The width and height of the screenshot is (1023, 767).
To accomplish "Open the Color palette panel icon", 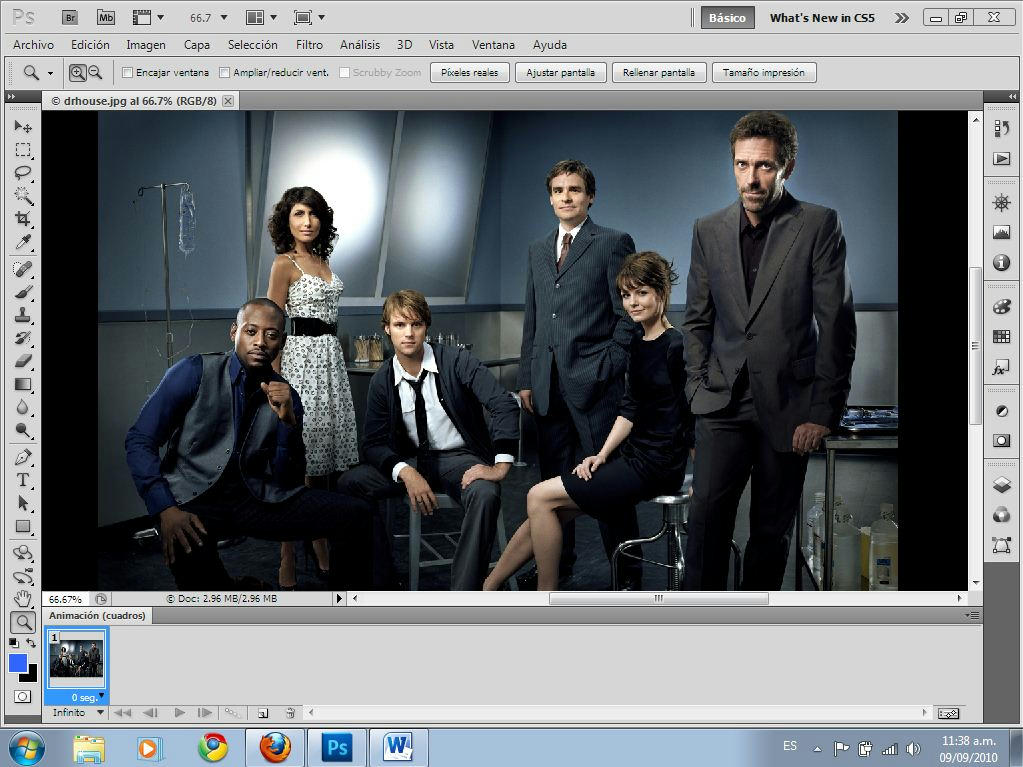I will (1001, 307).
